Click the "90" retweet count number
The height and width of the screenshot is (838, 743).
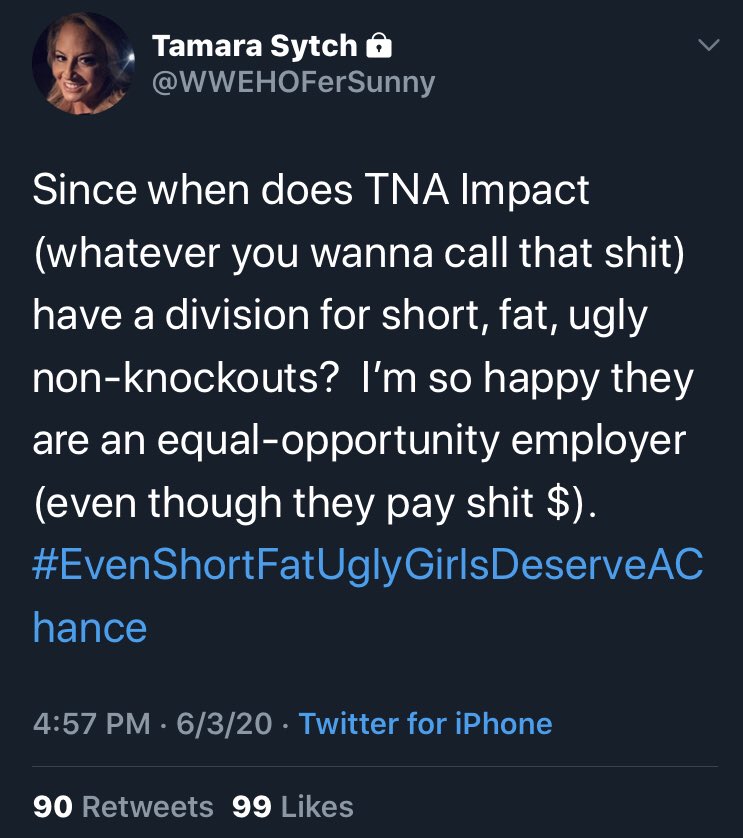(51, 806)
